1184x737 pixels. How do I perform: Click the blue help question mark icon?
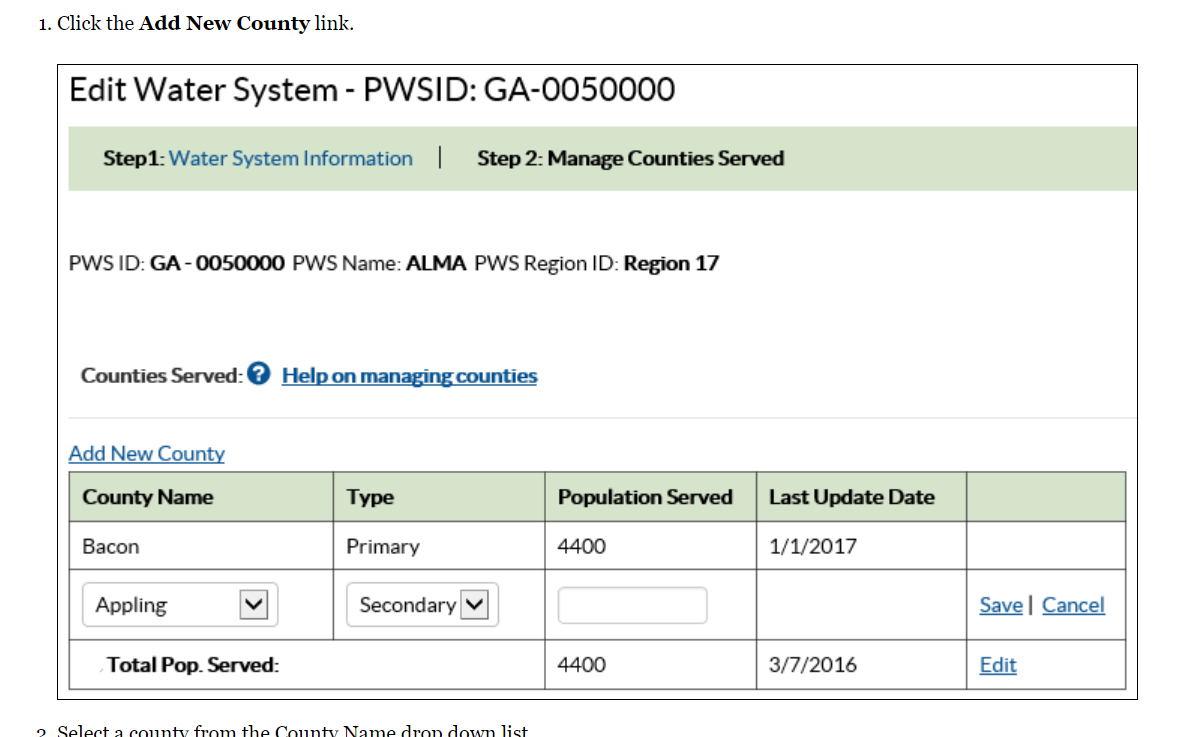click(x=258, y=375)
